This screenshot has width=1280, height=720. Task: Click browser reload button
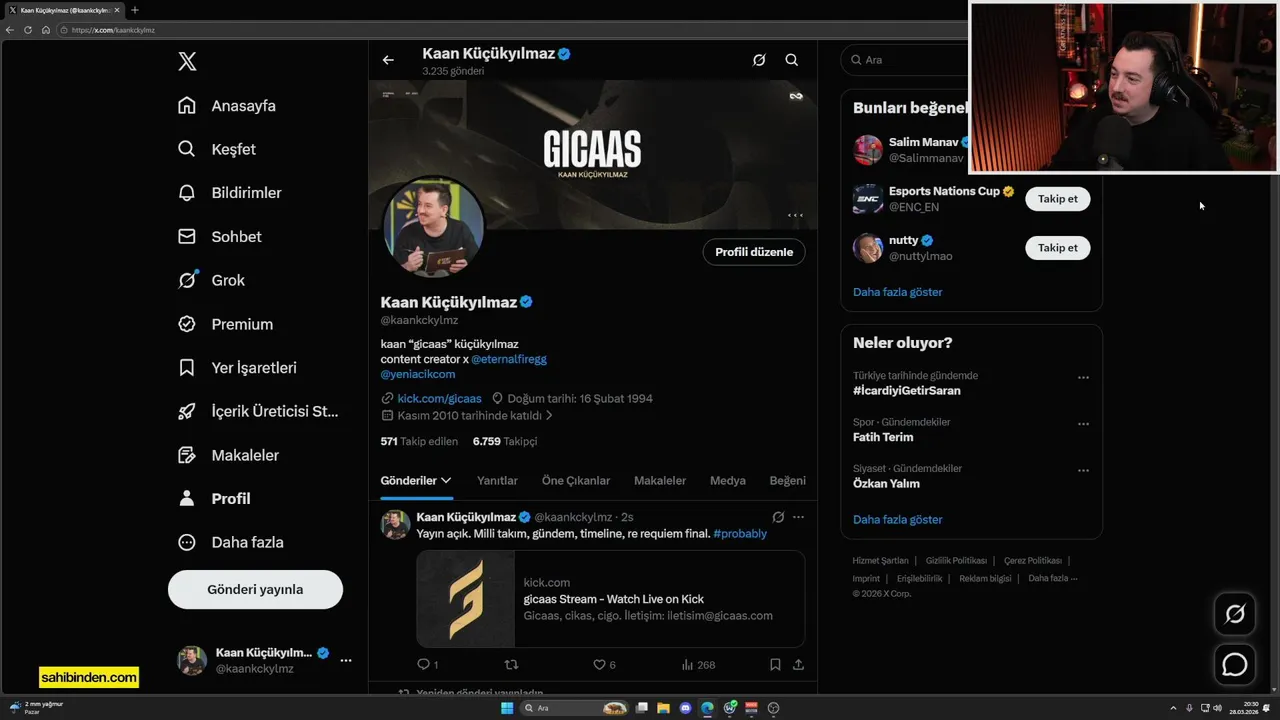28,30
